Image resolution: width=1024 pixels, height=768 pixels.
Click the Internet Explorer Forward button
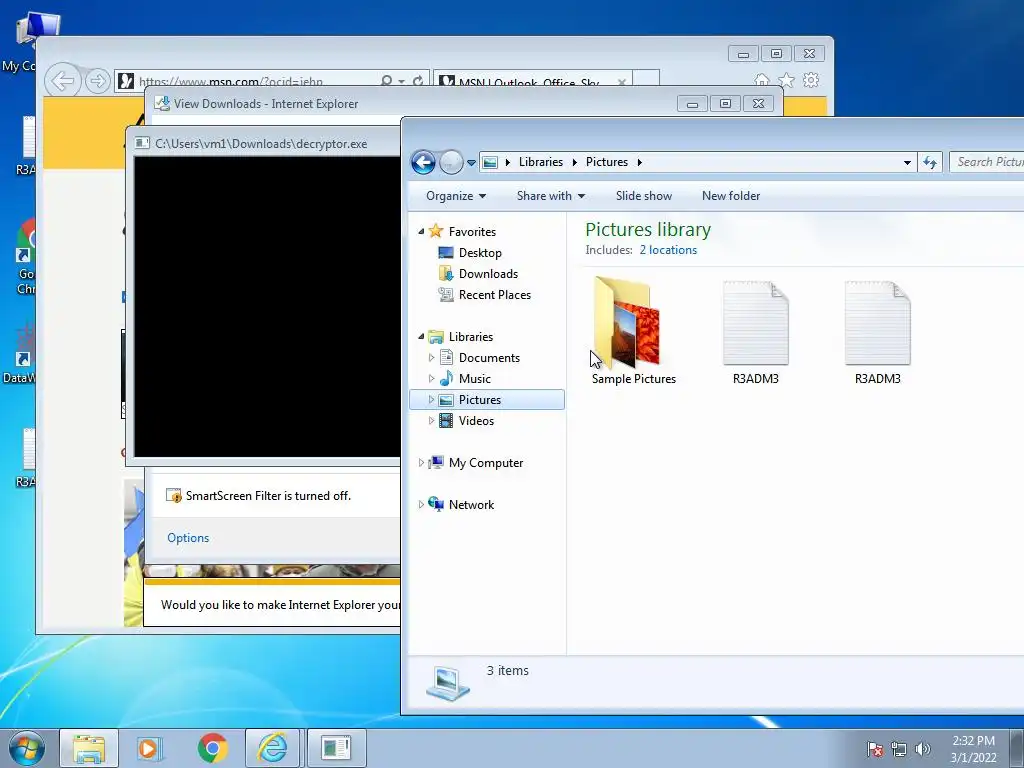click(x=97, y=81)
